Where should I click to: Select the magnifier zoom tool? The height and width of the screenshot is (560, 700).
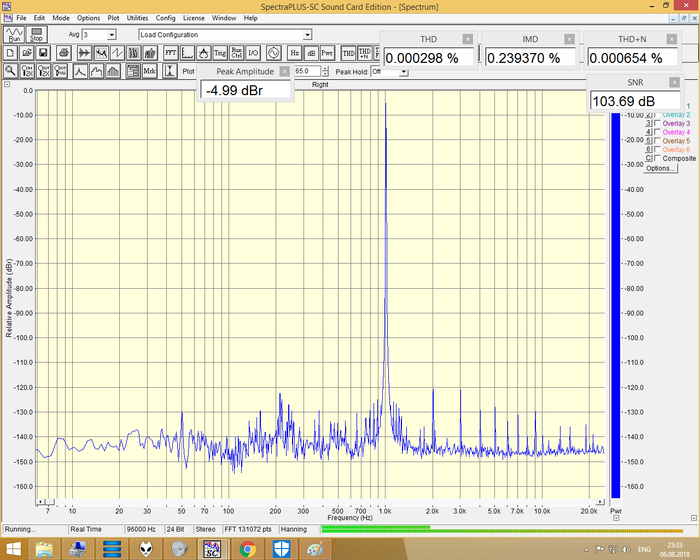point(10,71)
